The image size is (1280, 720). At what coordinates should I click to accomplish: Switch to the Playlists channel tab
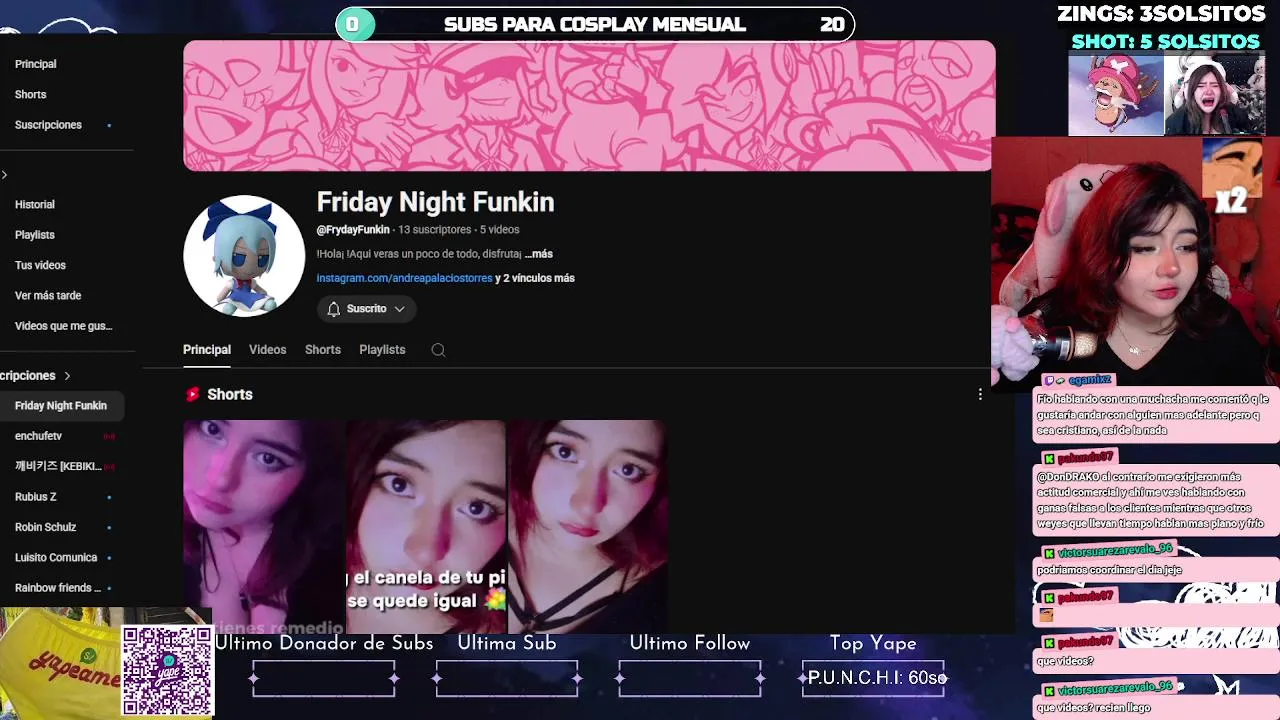click(x=382, y=350)
